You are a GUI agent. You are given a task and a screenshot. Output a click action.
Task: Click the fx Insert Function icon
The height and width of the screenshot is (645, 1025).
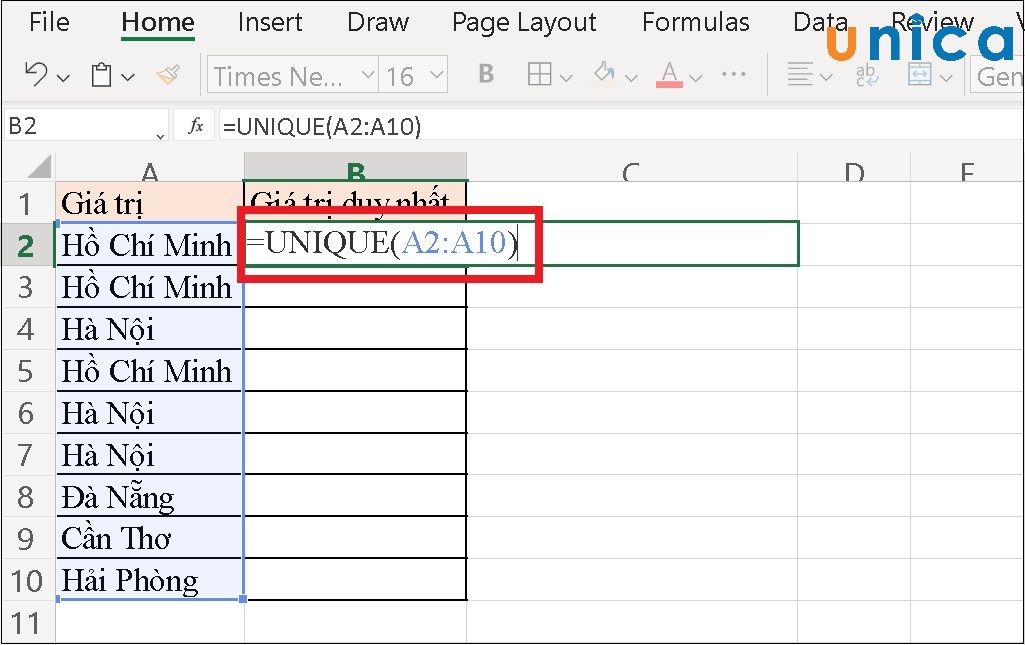click(195, 125)
